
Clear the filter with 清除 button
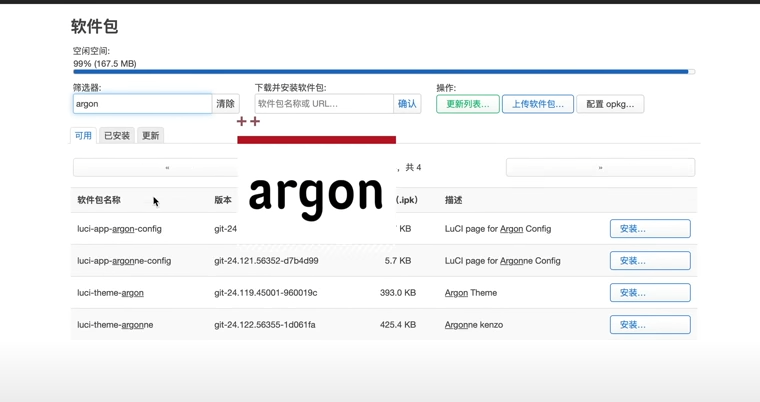tap(225, 104)
